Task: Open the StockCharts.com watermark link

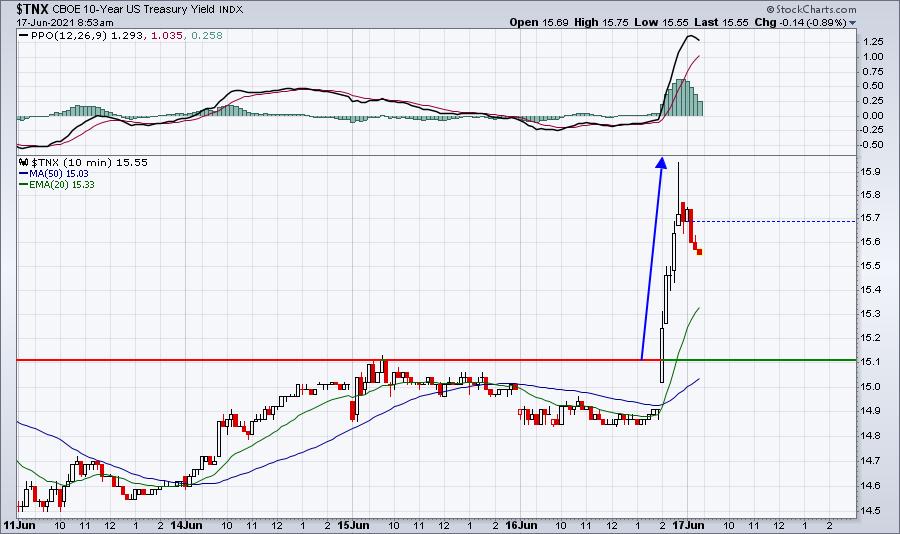Action: (x=841, y=8)
